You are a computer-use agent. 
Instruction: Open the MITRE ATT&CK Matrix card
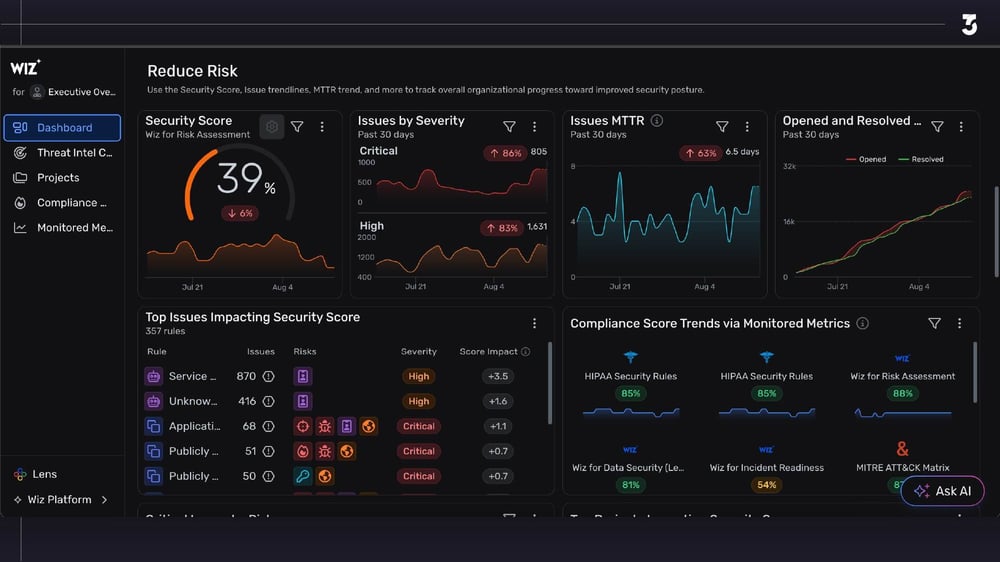[x=902, y=467]
